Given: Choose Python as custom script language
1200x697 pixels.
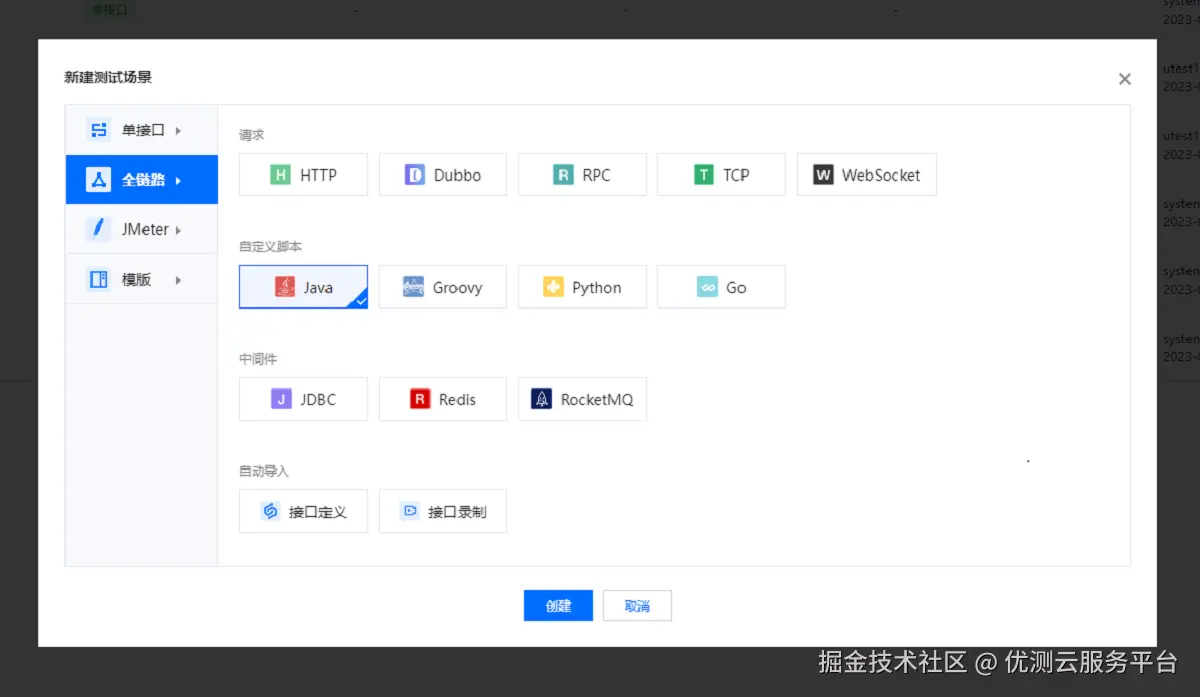Looking at the screenshot, I should click(x=582, y=287).
